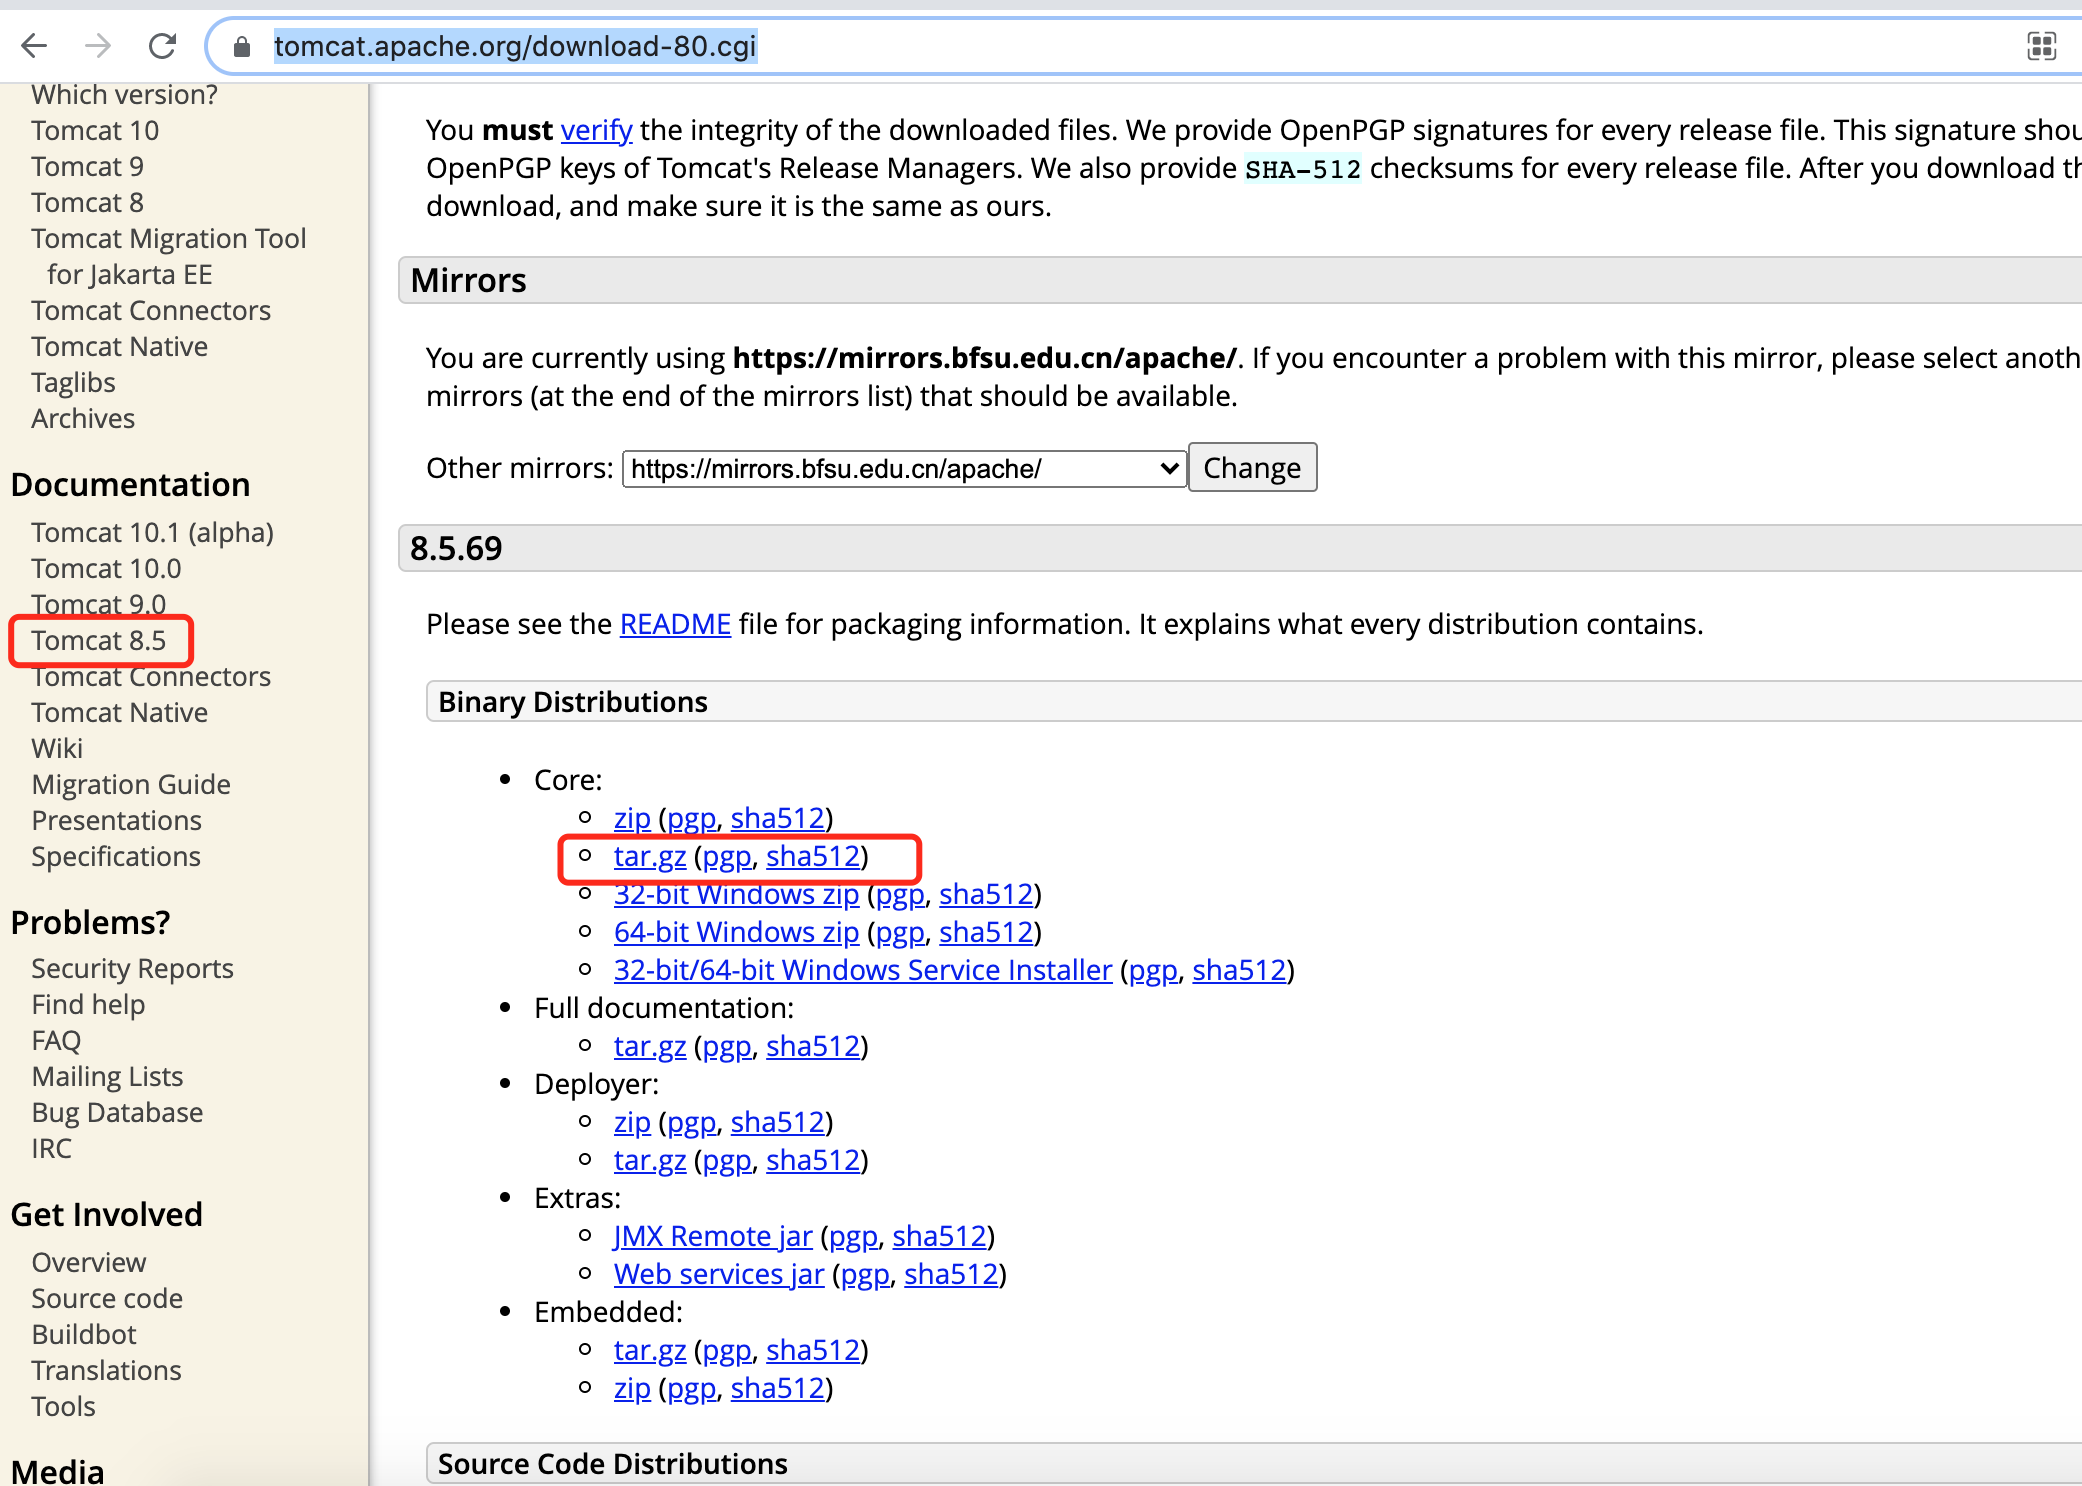Open the verify link
Image resolution: width=2082 pixels, height=1486 pixels.
(596, 130)
